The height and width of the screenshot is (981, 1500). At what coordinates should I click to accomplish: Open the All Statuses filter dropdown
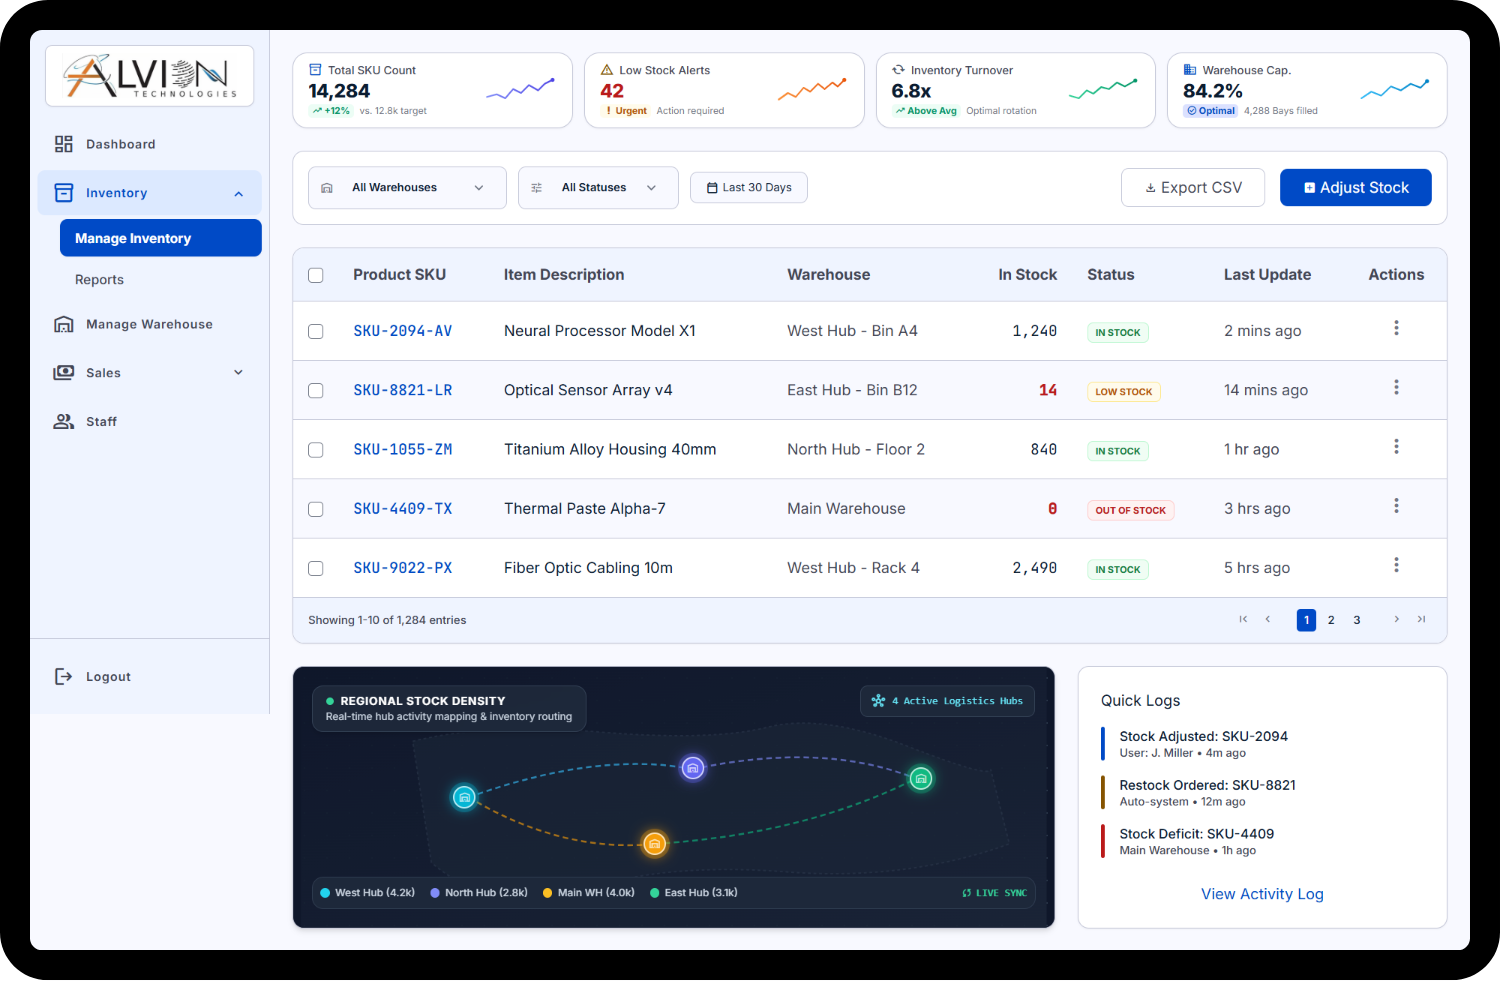[598, 188]
